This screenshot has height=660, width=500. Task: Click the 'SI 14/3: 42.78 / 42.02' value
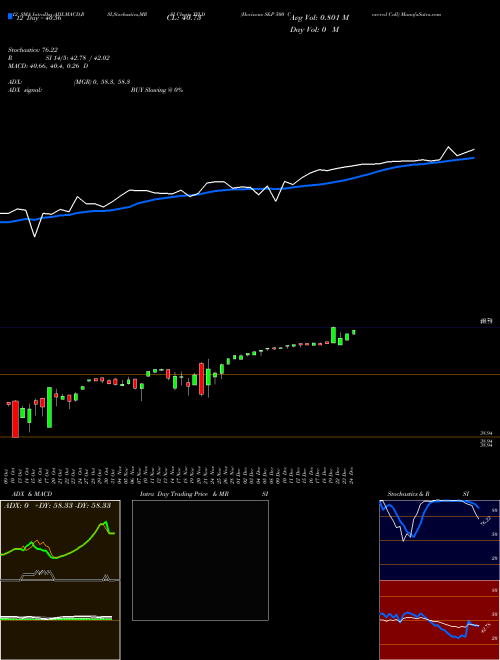pyautogui.click(x=78, y=58)
